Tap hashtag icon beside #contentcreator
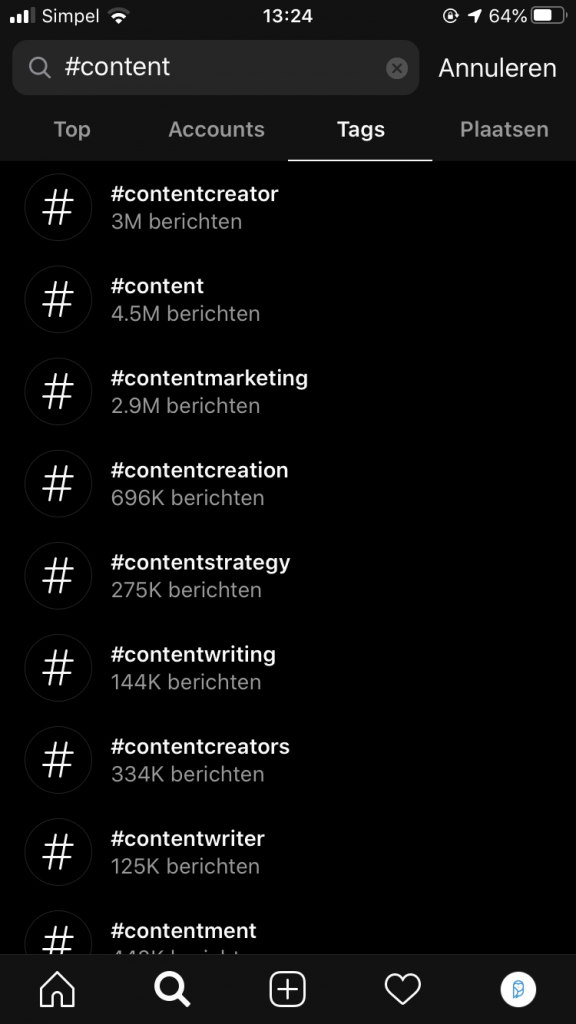This screenshot has height=1024, width=576. (x=58, y=207)
